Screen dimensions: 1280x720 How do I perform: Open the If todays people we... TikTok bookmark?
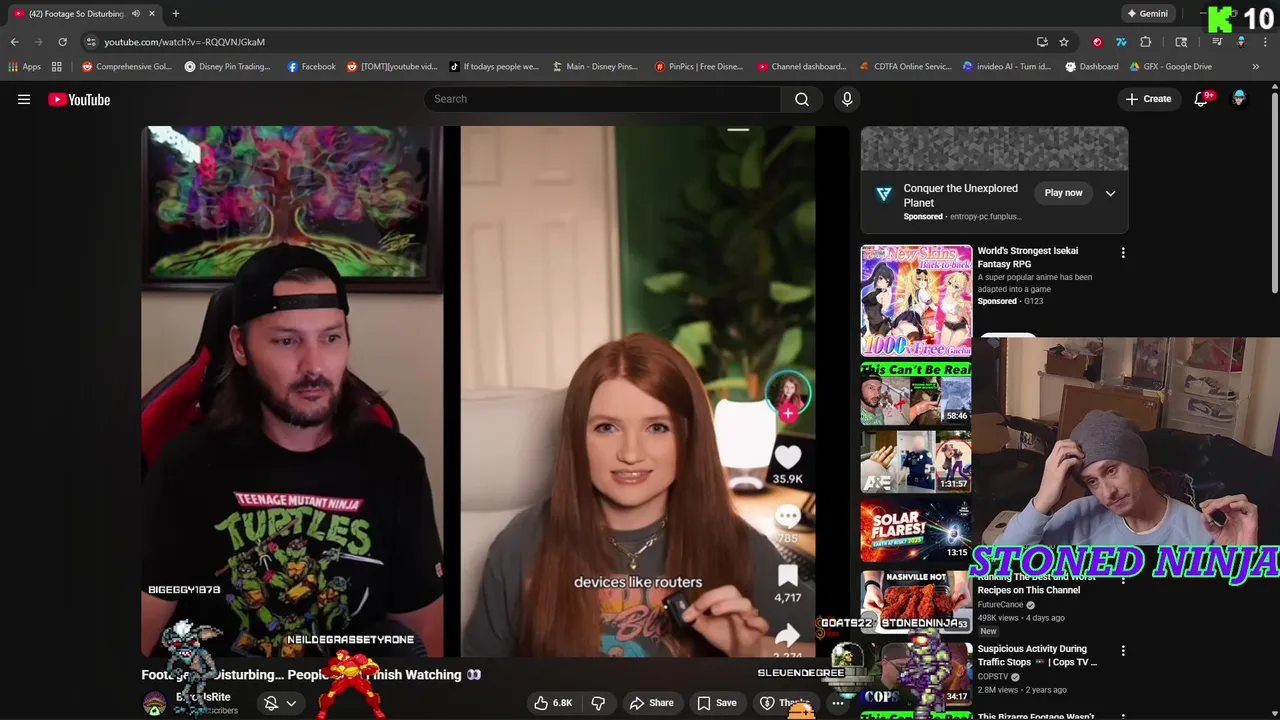[x=494, y=67]
